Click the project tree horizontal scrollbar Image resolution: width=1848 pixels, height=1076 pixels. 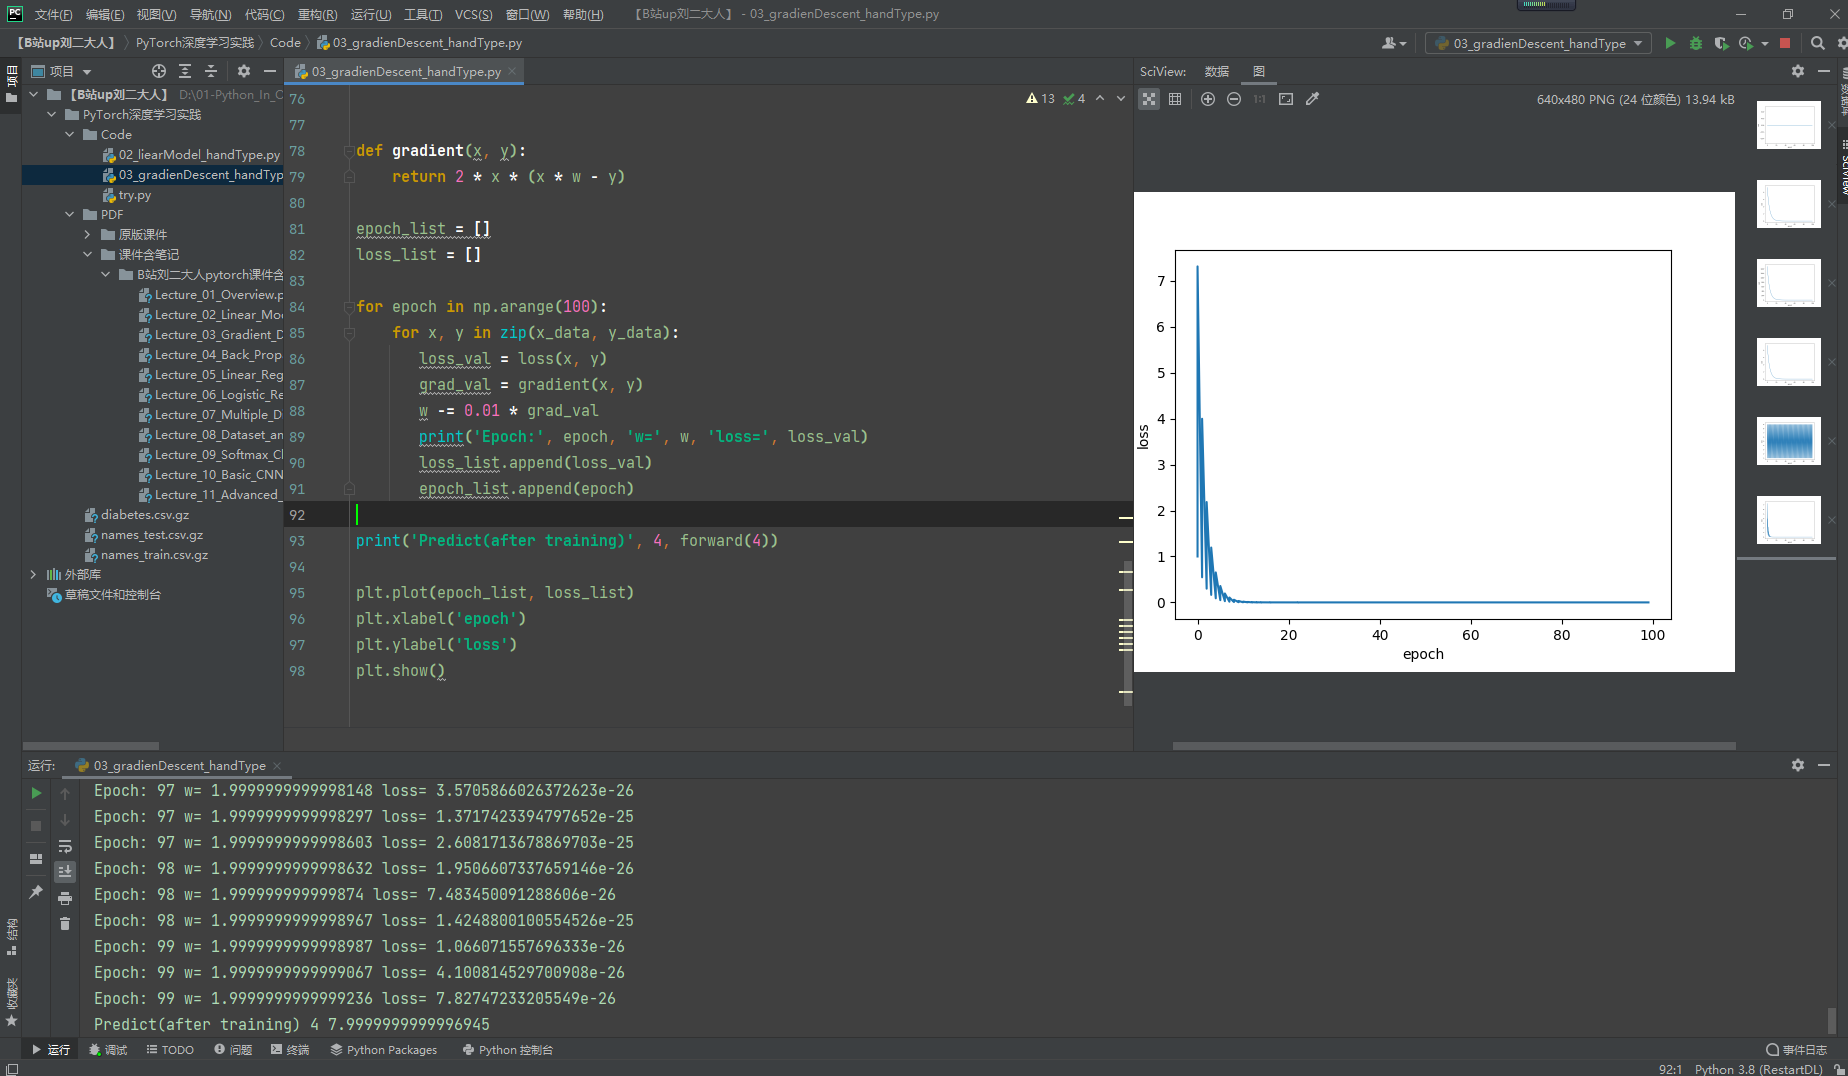[x=90, y=746]
